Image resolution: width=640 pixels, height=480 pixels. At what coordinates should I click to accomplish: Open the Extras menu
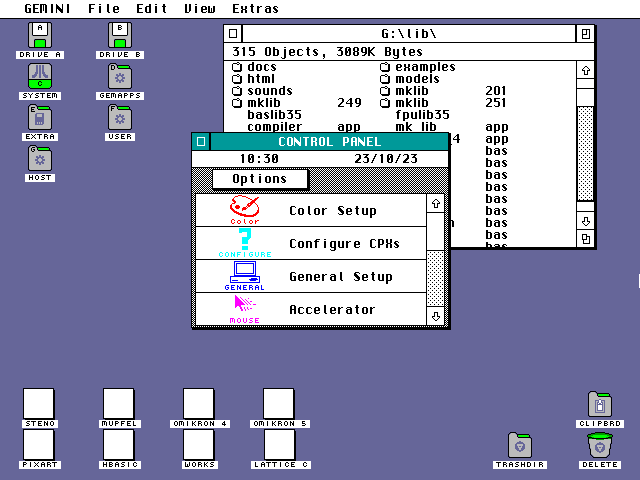(255, 8)
